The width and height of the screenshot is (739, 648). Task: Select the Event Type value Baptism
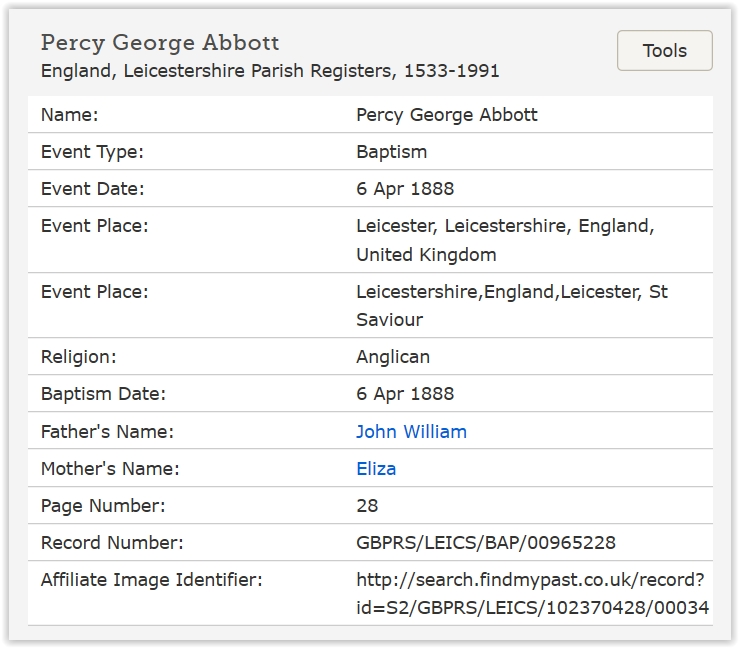pyautogui.click(x=391, y=152)
